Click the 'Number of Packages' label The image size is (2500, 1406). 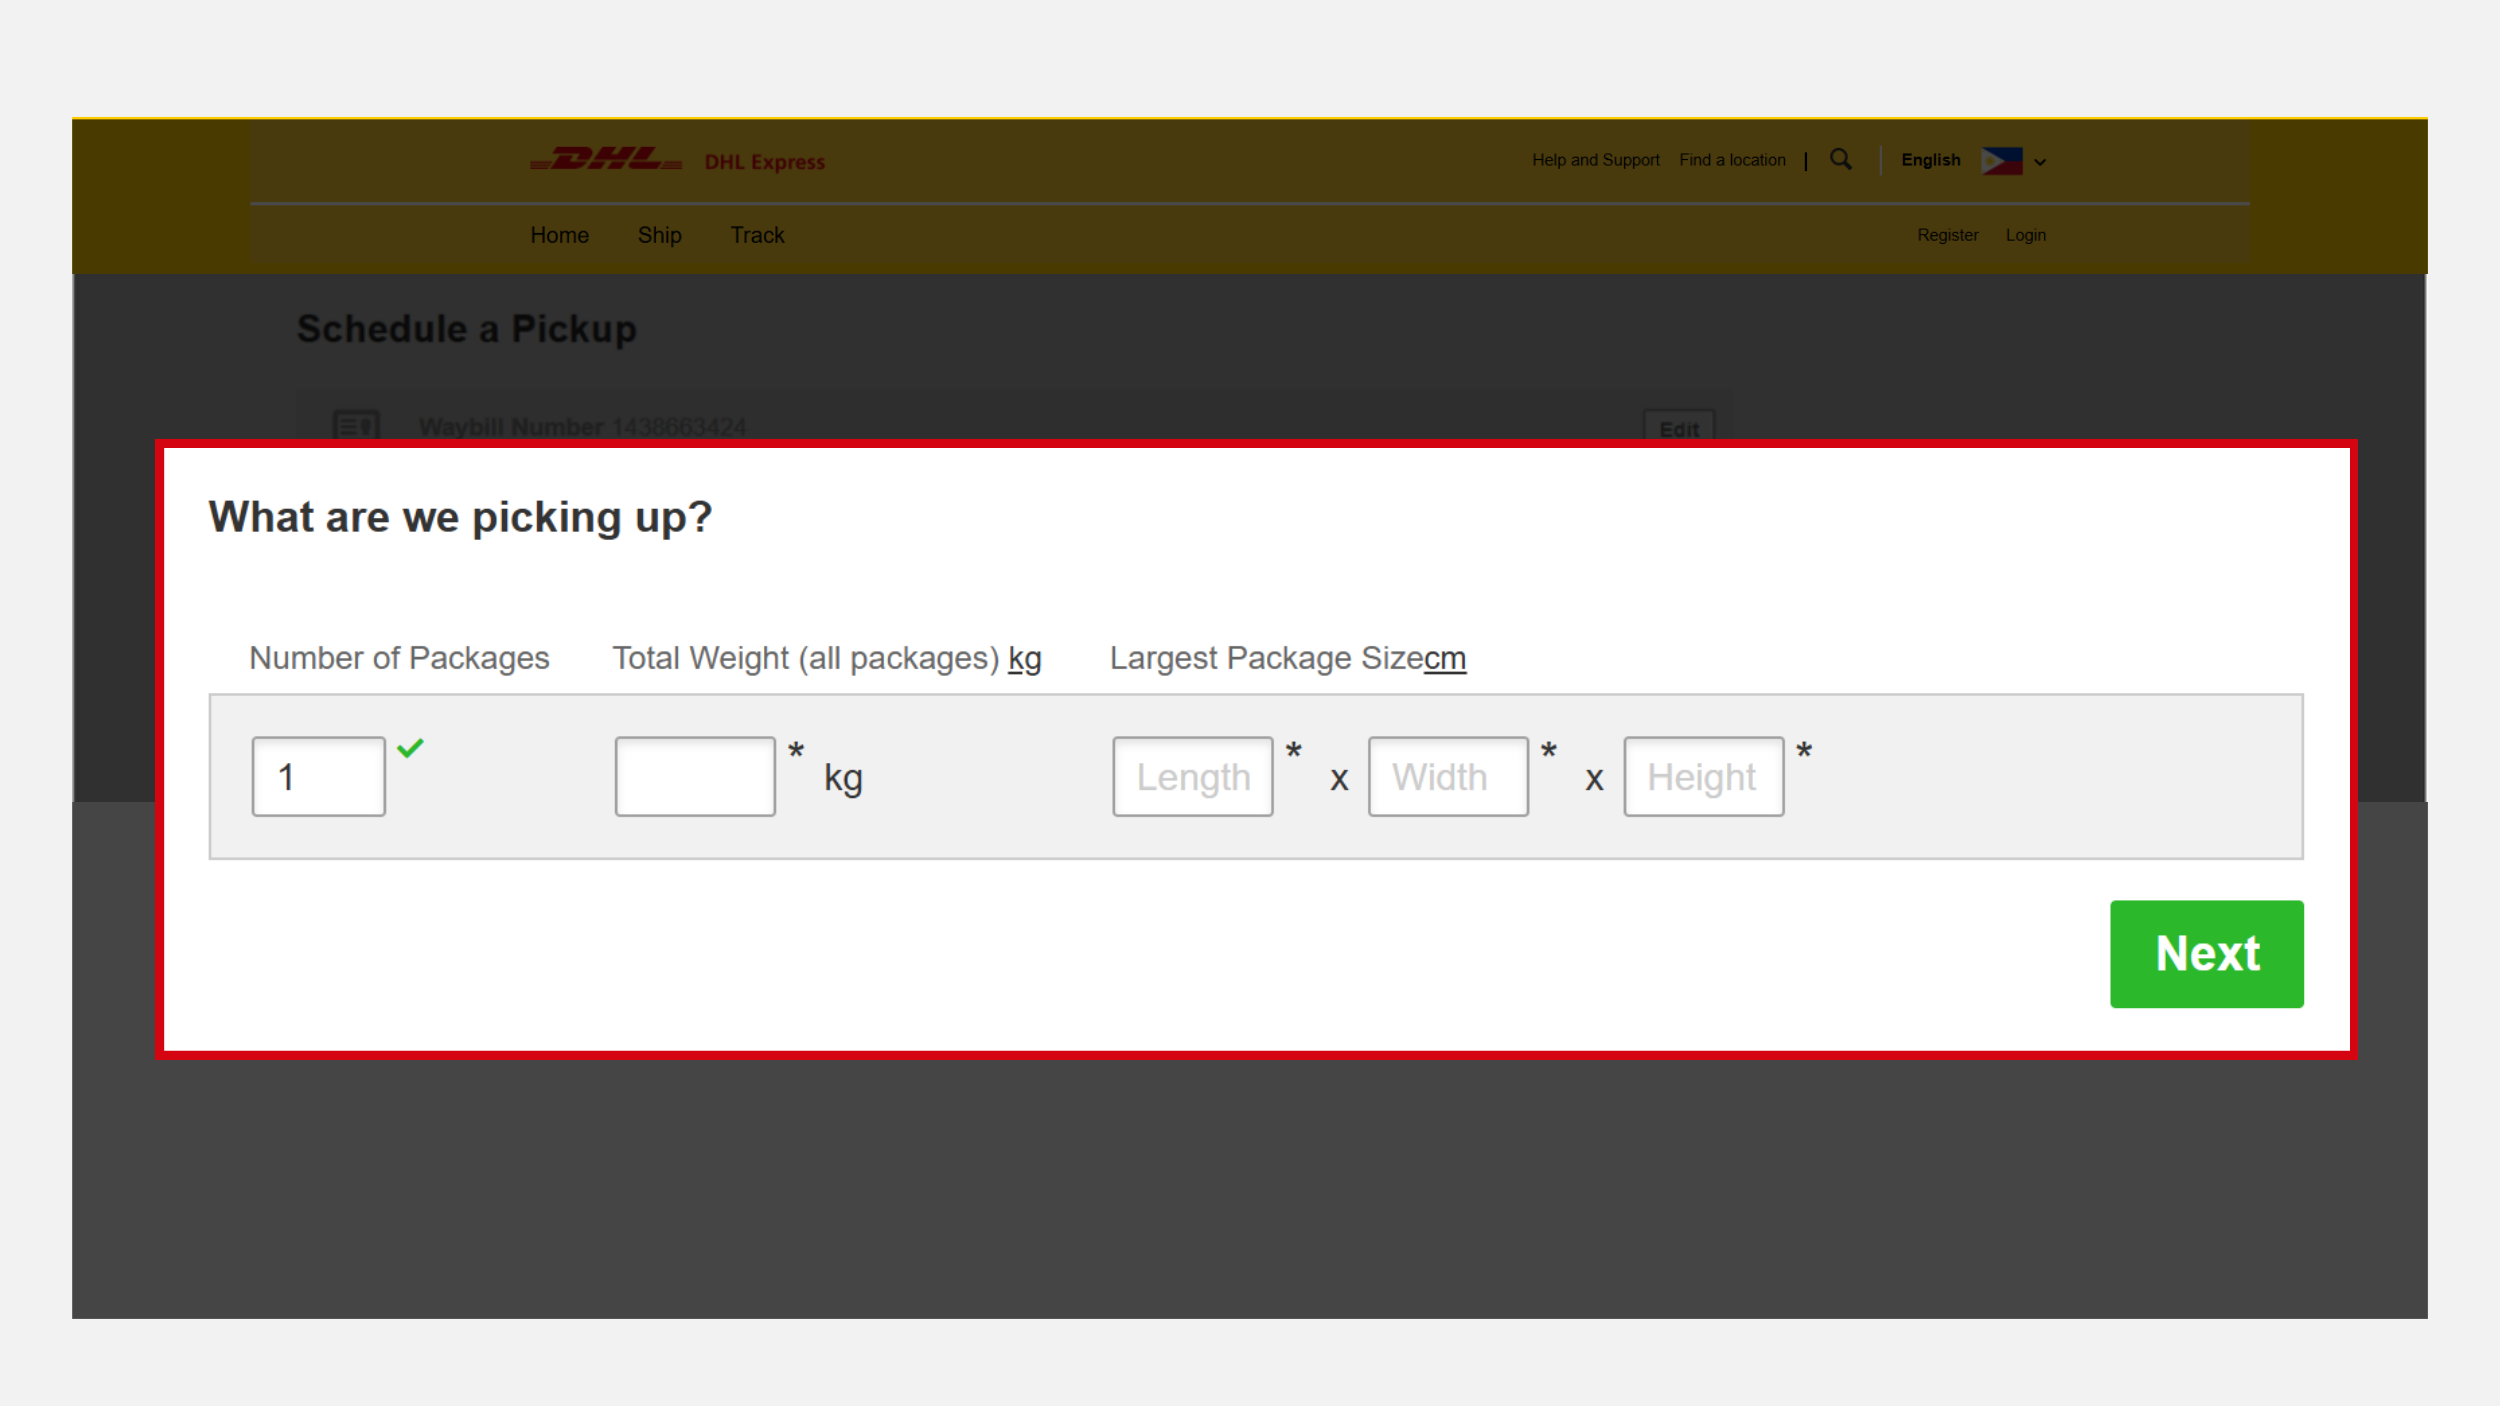[x=399, y=658]
